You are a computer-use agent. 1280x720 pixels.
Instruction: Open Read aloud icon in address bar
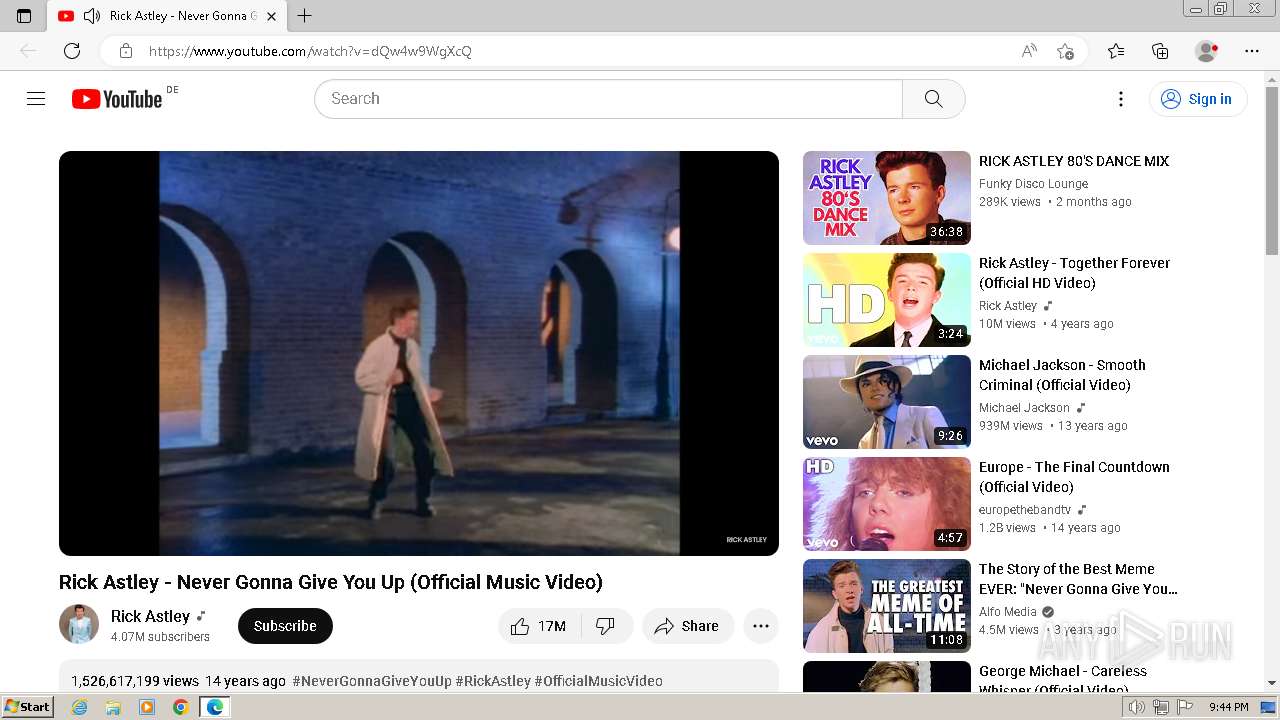1029,51
